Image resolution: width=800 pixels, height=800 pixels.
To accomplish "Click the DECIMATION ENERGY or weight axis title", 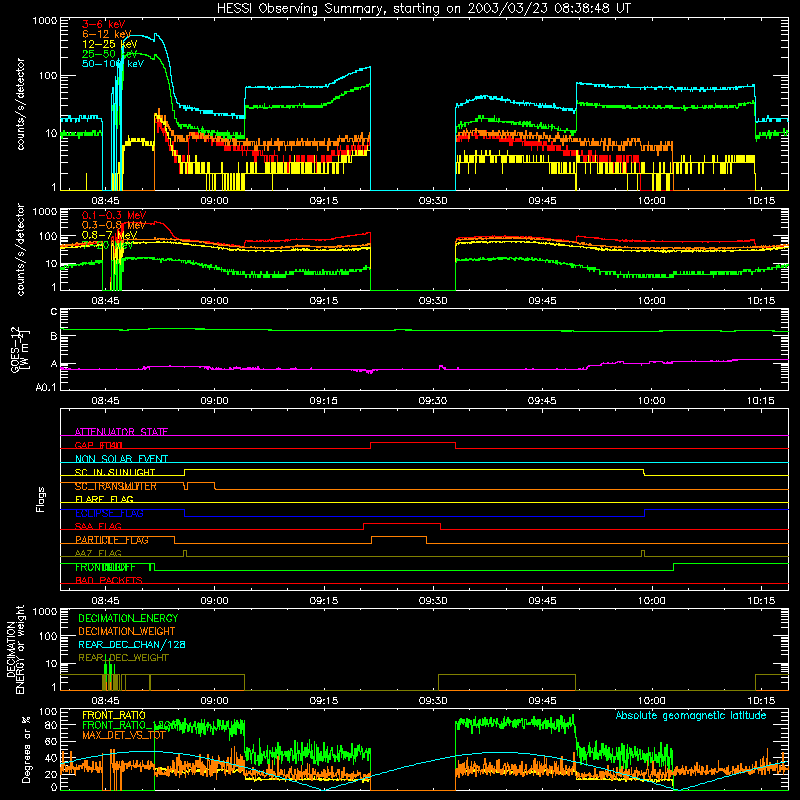I will pos(15,649).
